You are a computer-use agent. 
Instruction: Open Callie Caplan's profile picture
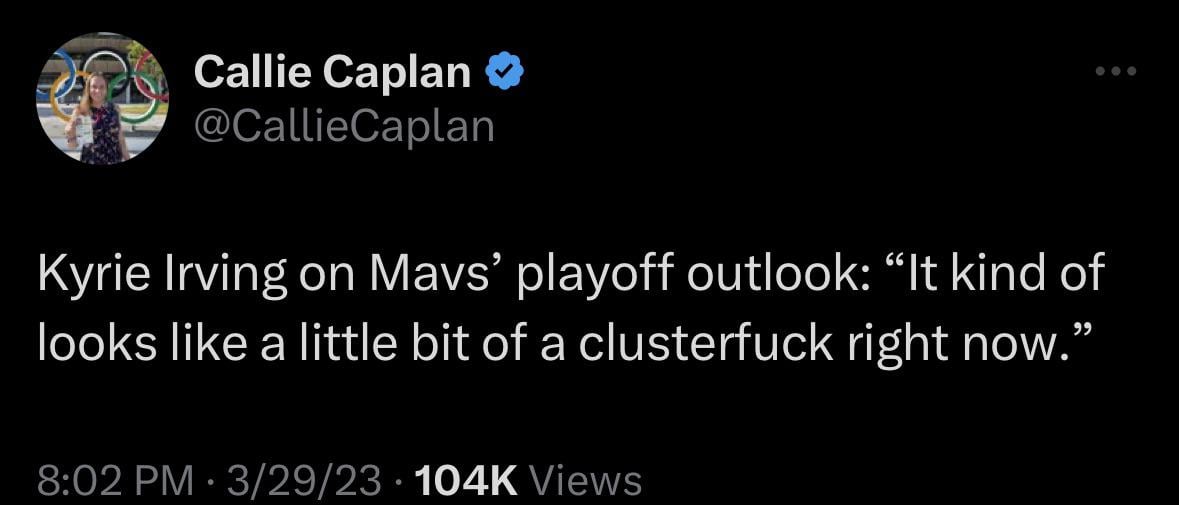[102, 99]
